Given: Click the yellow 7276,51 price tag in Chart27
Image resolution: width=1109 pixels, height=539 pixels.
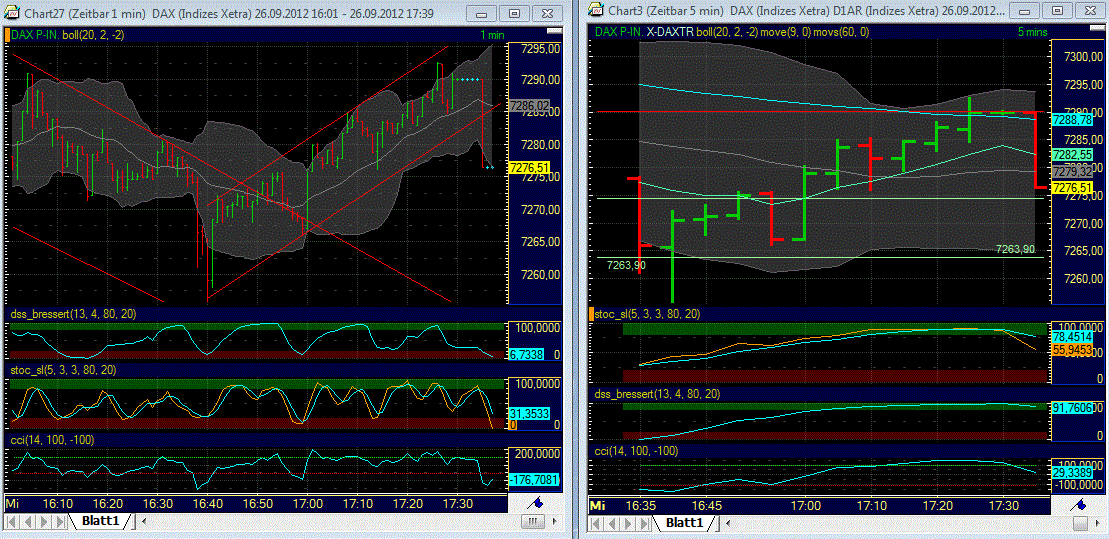Looking at the screenshot, I should tap(530, 168).
